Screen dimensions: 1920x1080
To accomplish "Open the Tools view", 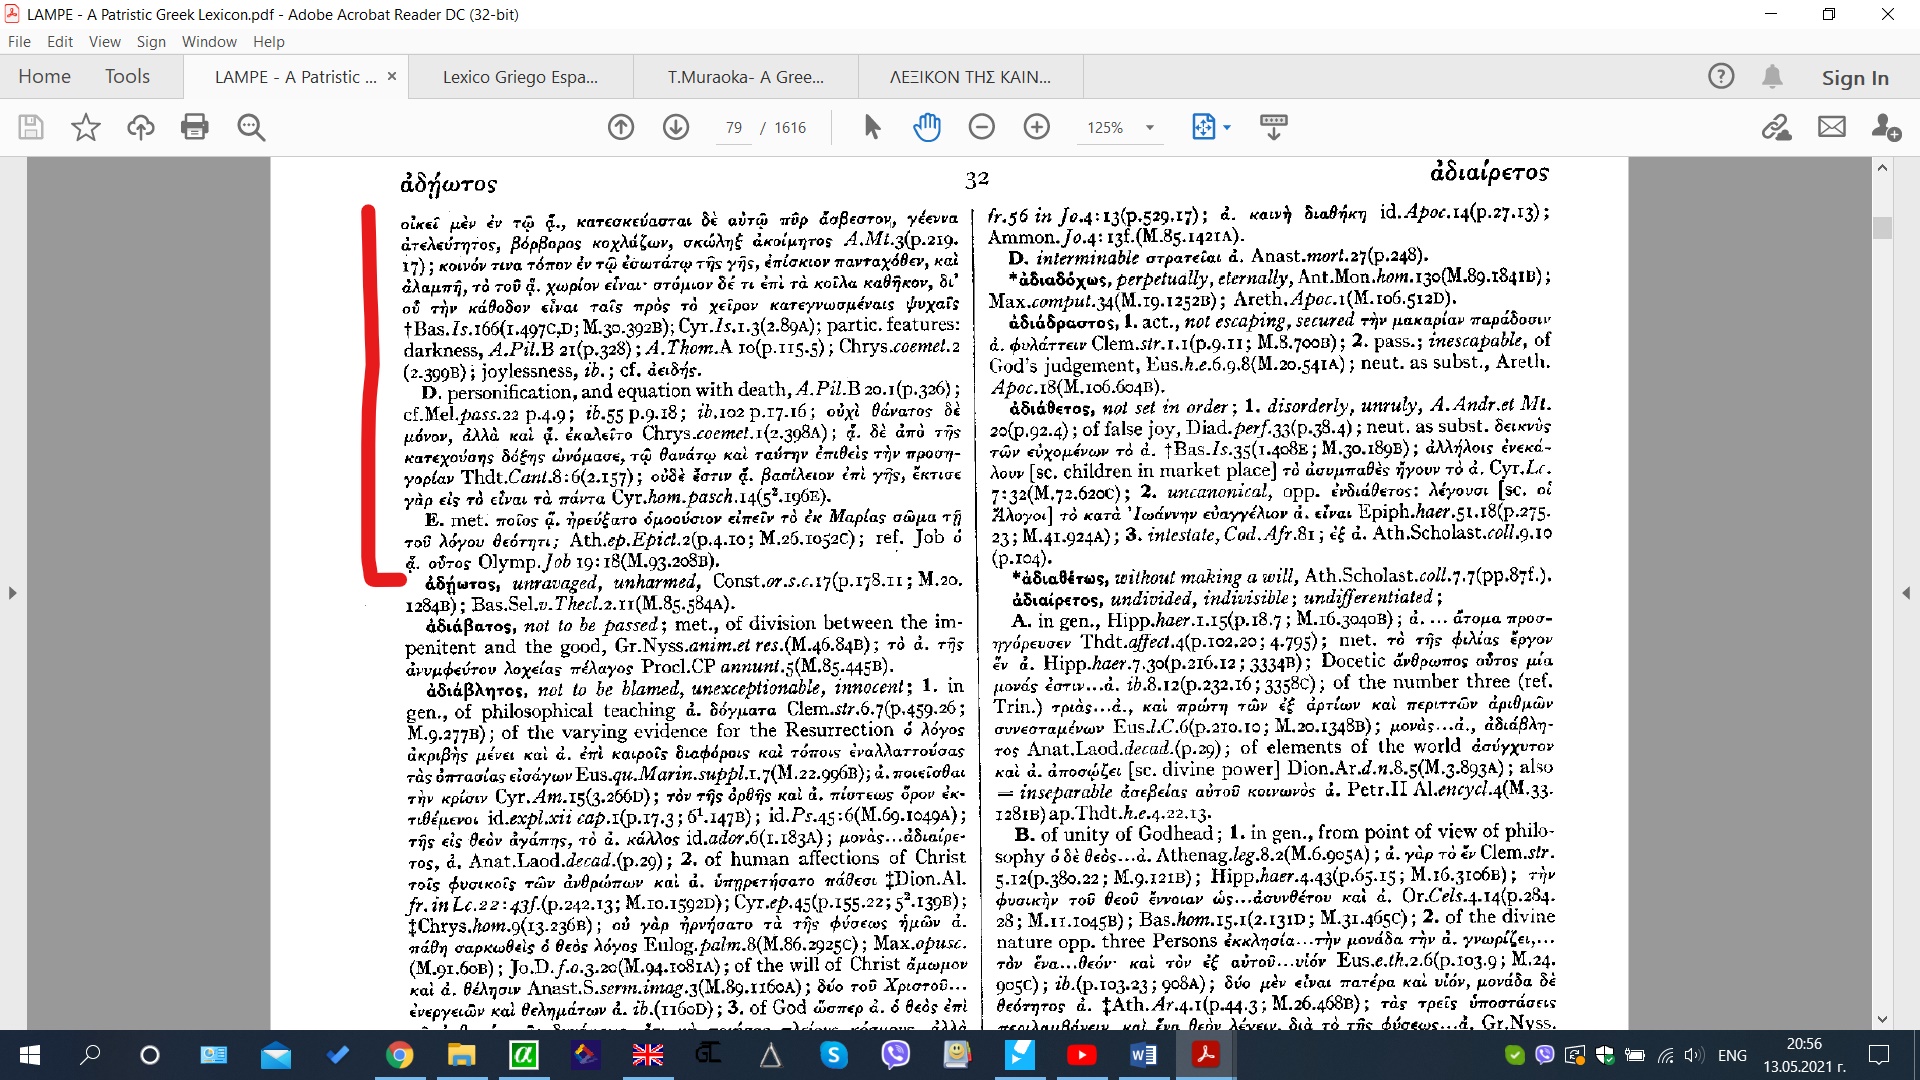I will coord(127,77).
